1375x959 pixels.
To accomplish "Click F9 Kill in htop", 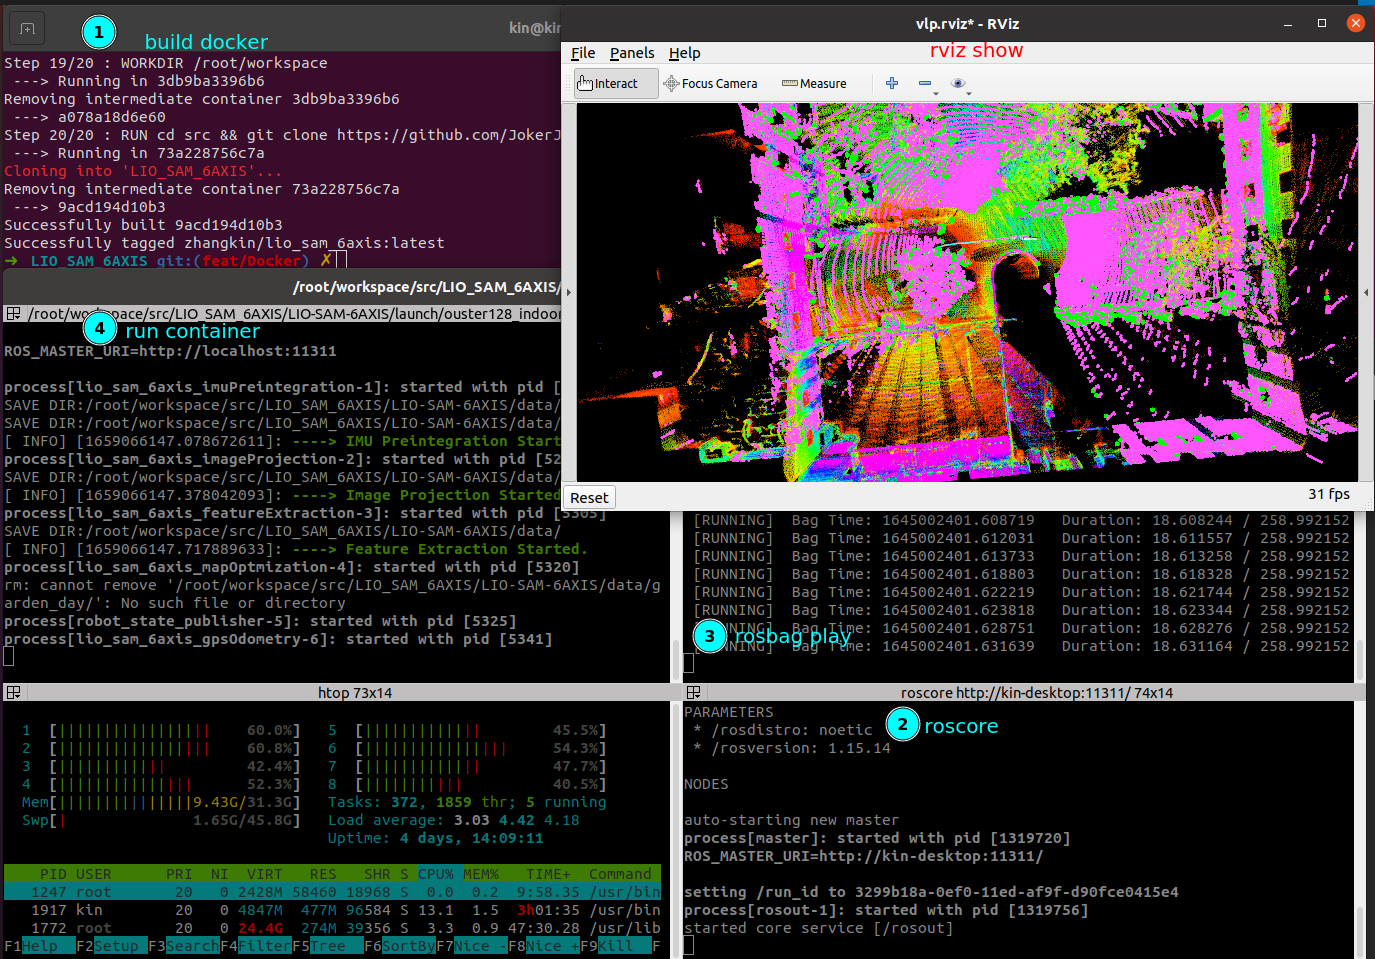I will point(616,946).
